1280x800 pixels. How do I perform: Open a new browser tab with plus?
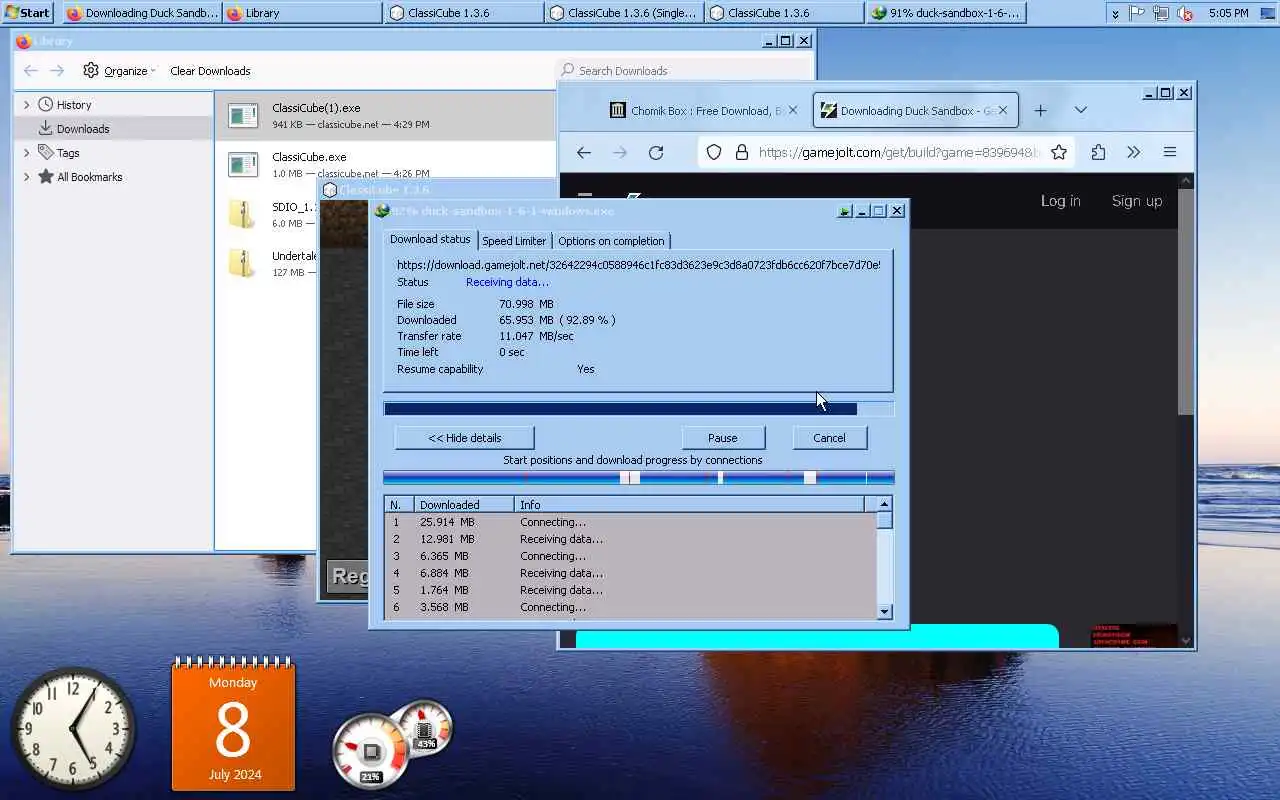click(1040, 110)
